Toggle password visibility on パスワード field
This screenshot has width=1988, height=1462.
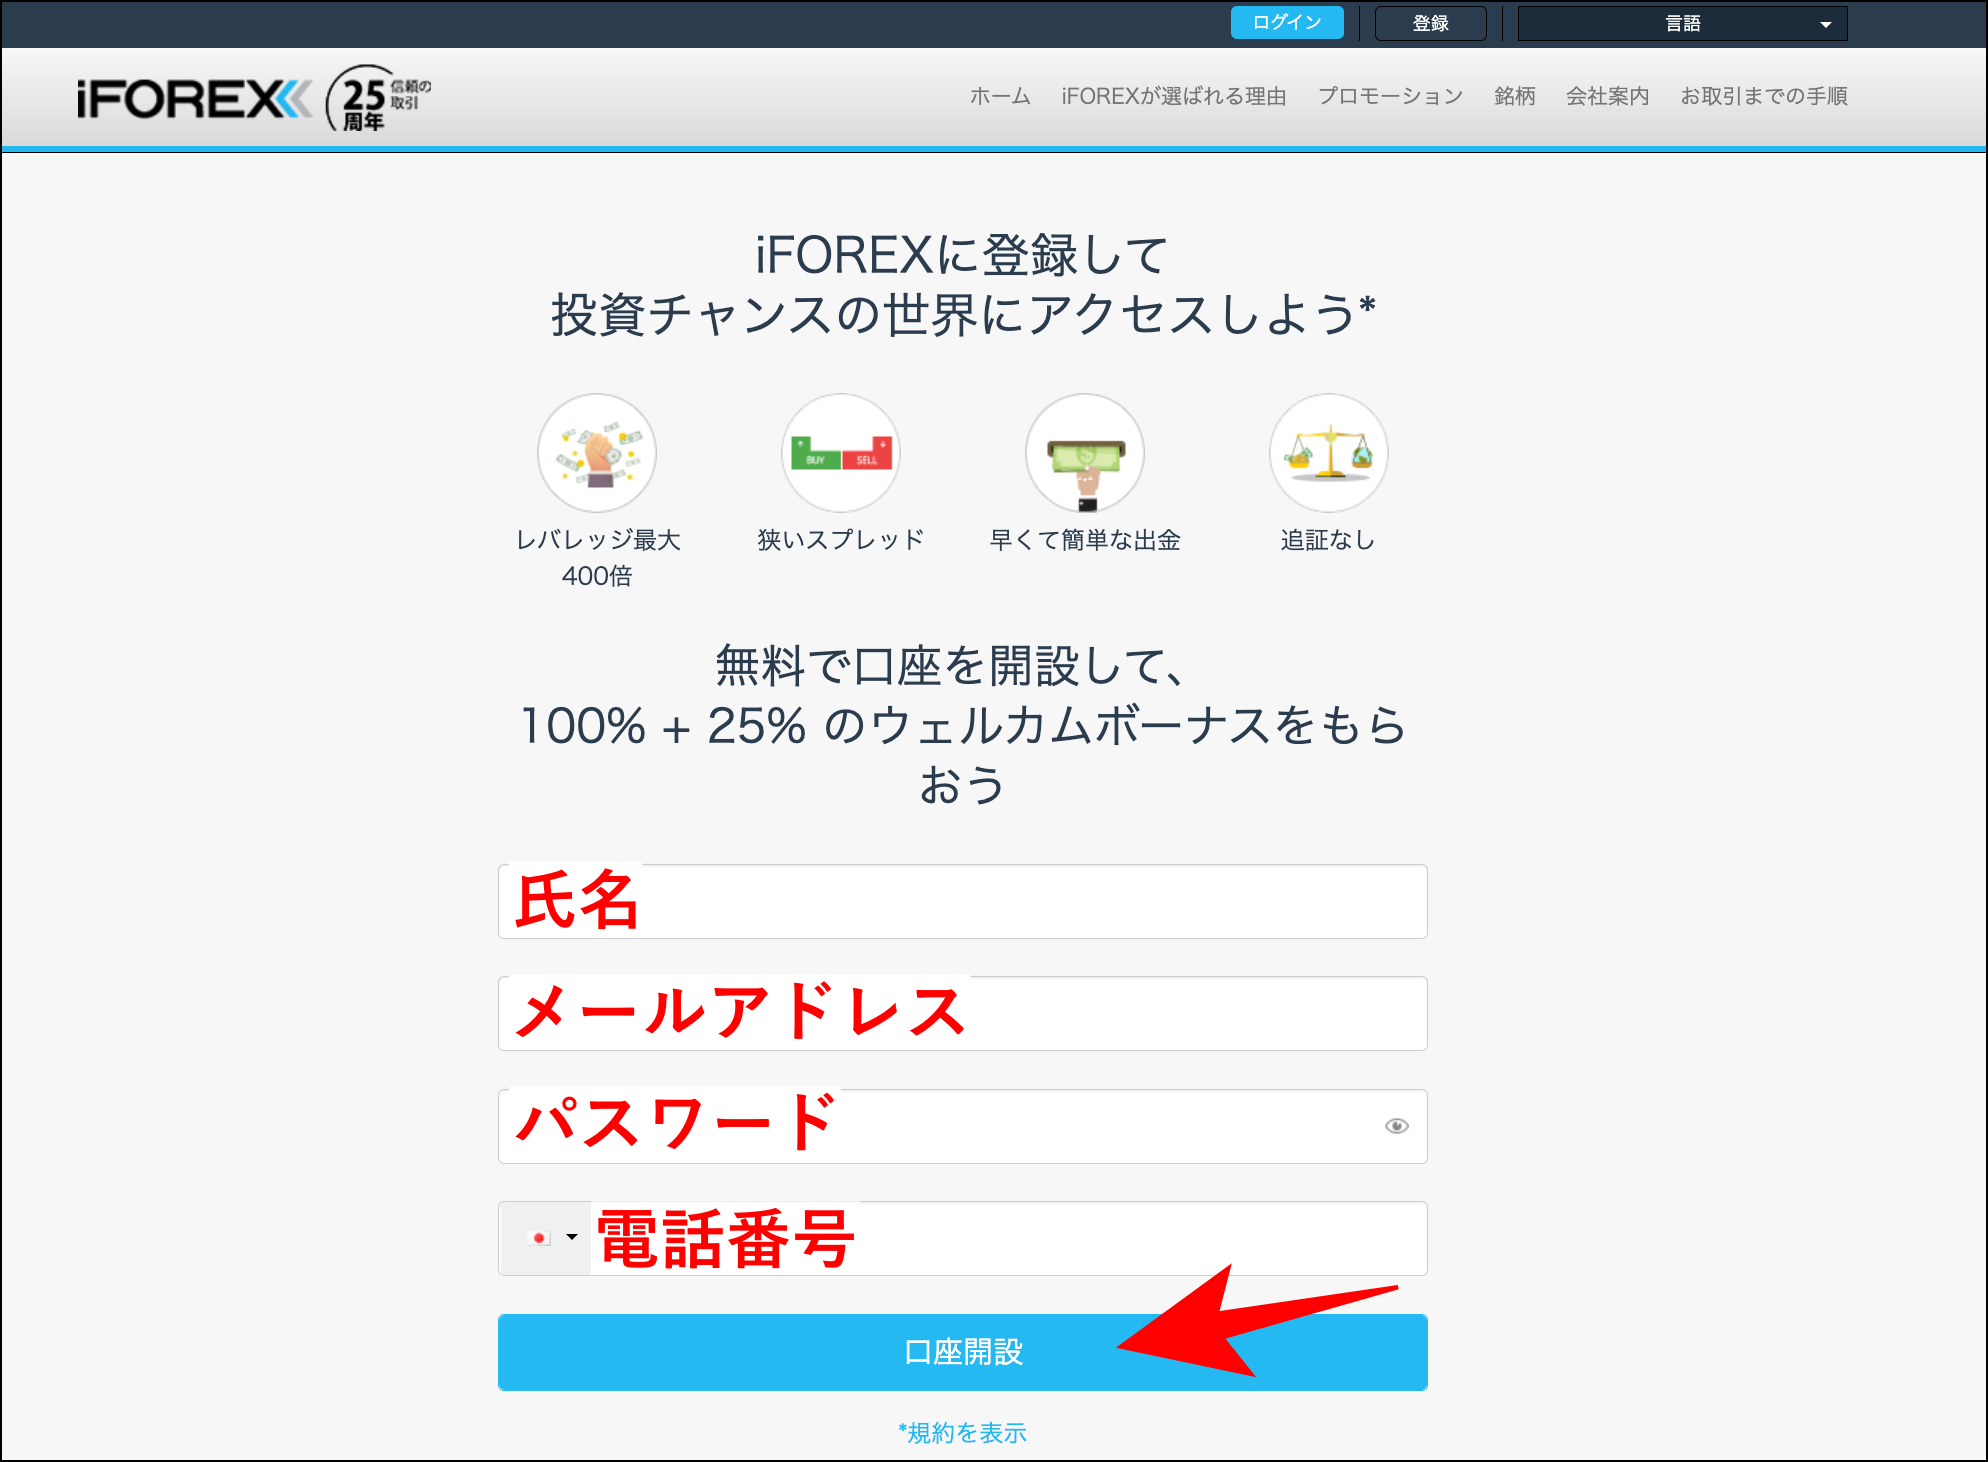pos(1397,1127)
